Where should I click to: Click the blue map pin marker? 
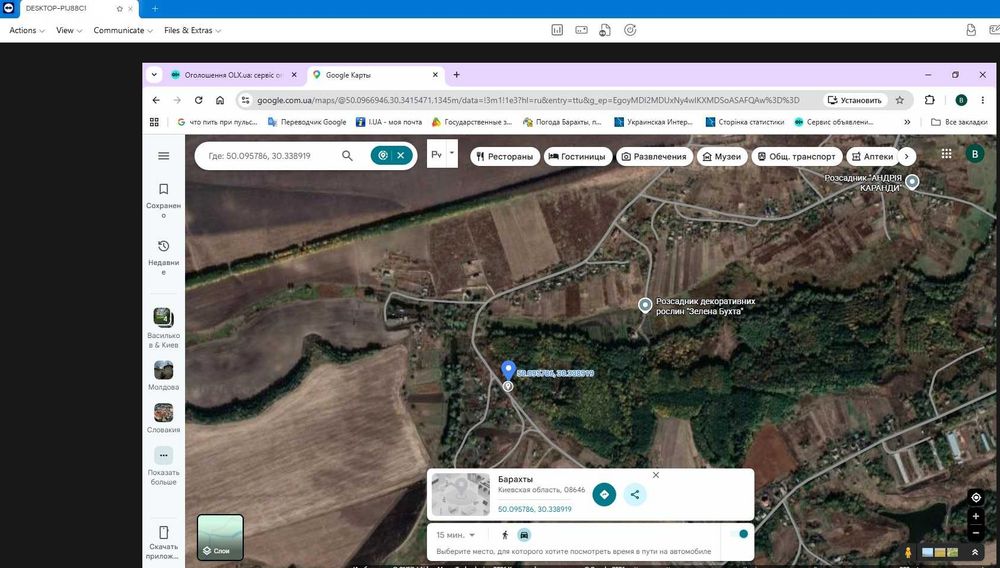coord(508,370)
